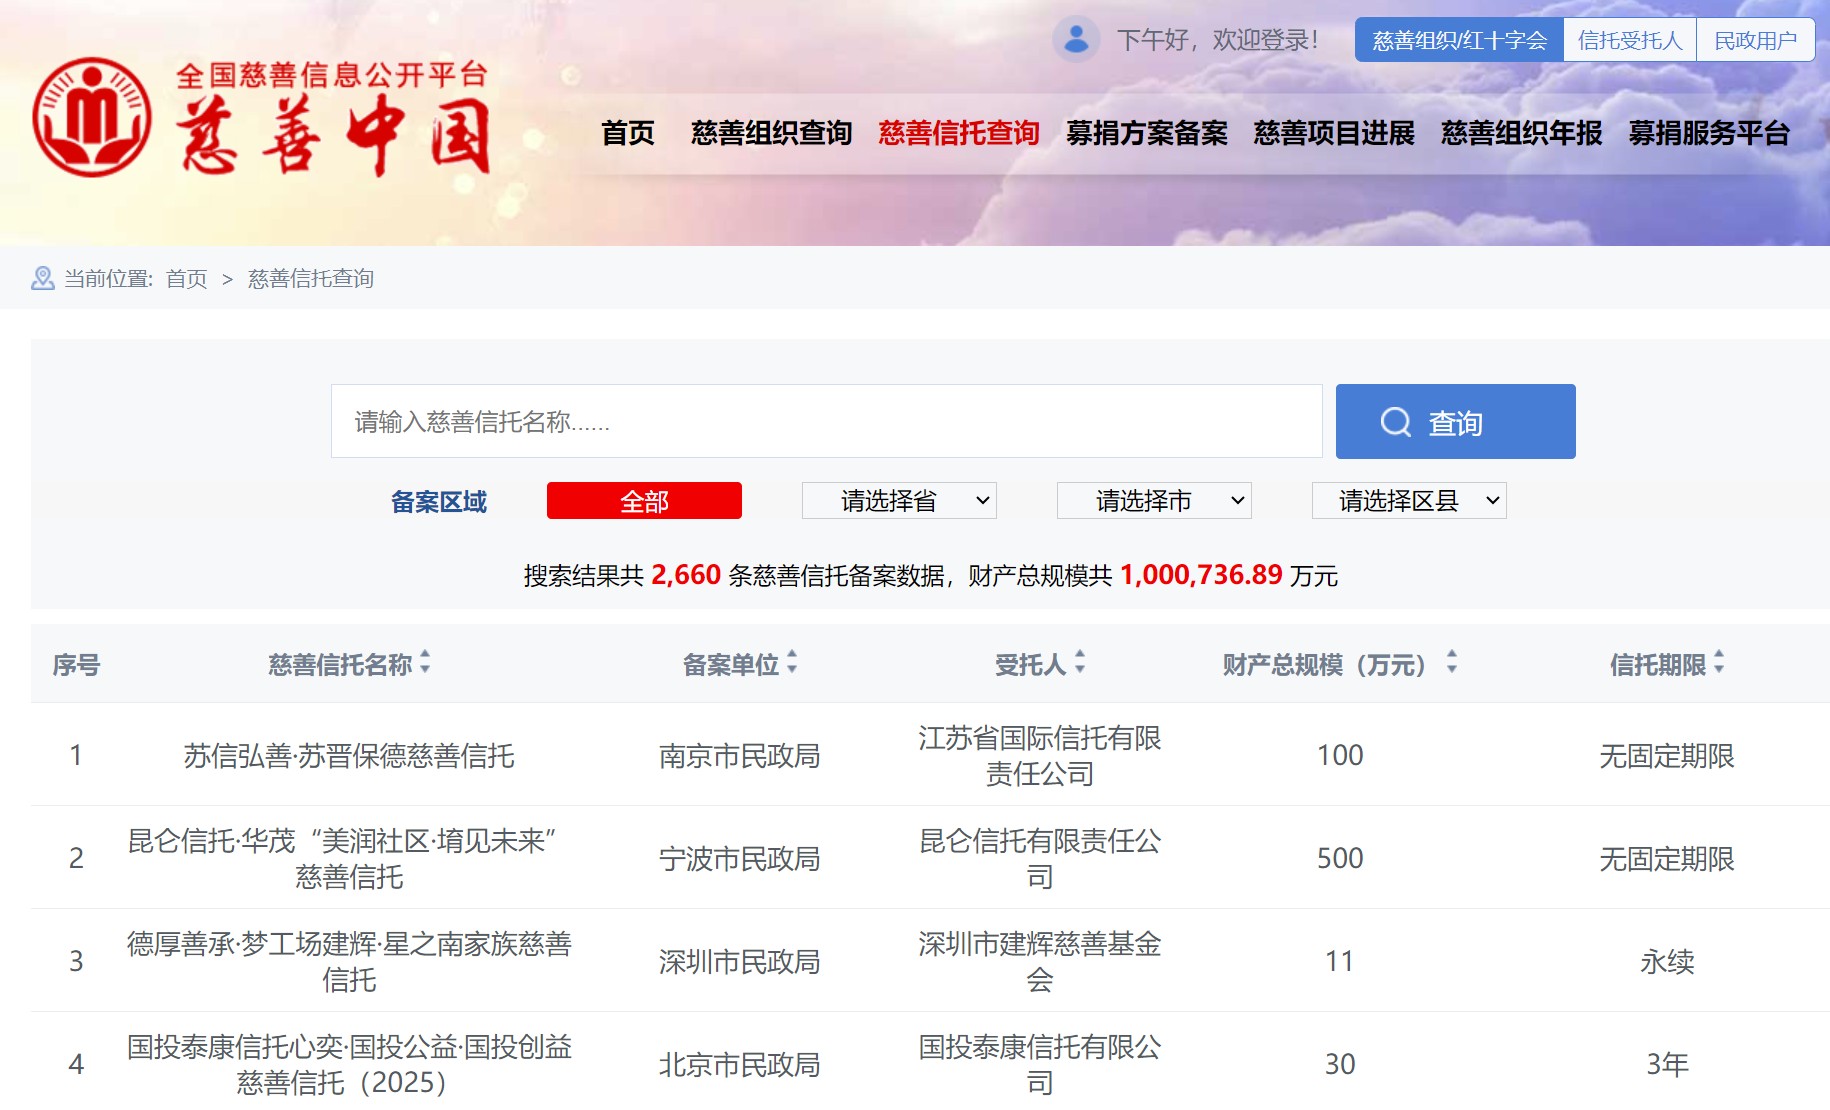Sort by 受托人 column arrows
Viewport: 1830px width, 1110px height.
pyautogui.click(x=1080, y=662)
